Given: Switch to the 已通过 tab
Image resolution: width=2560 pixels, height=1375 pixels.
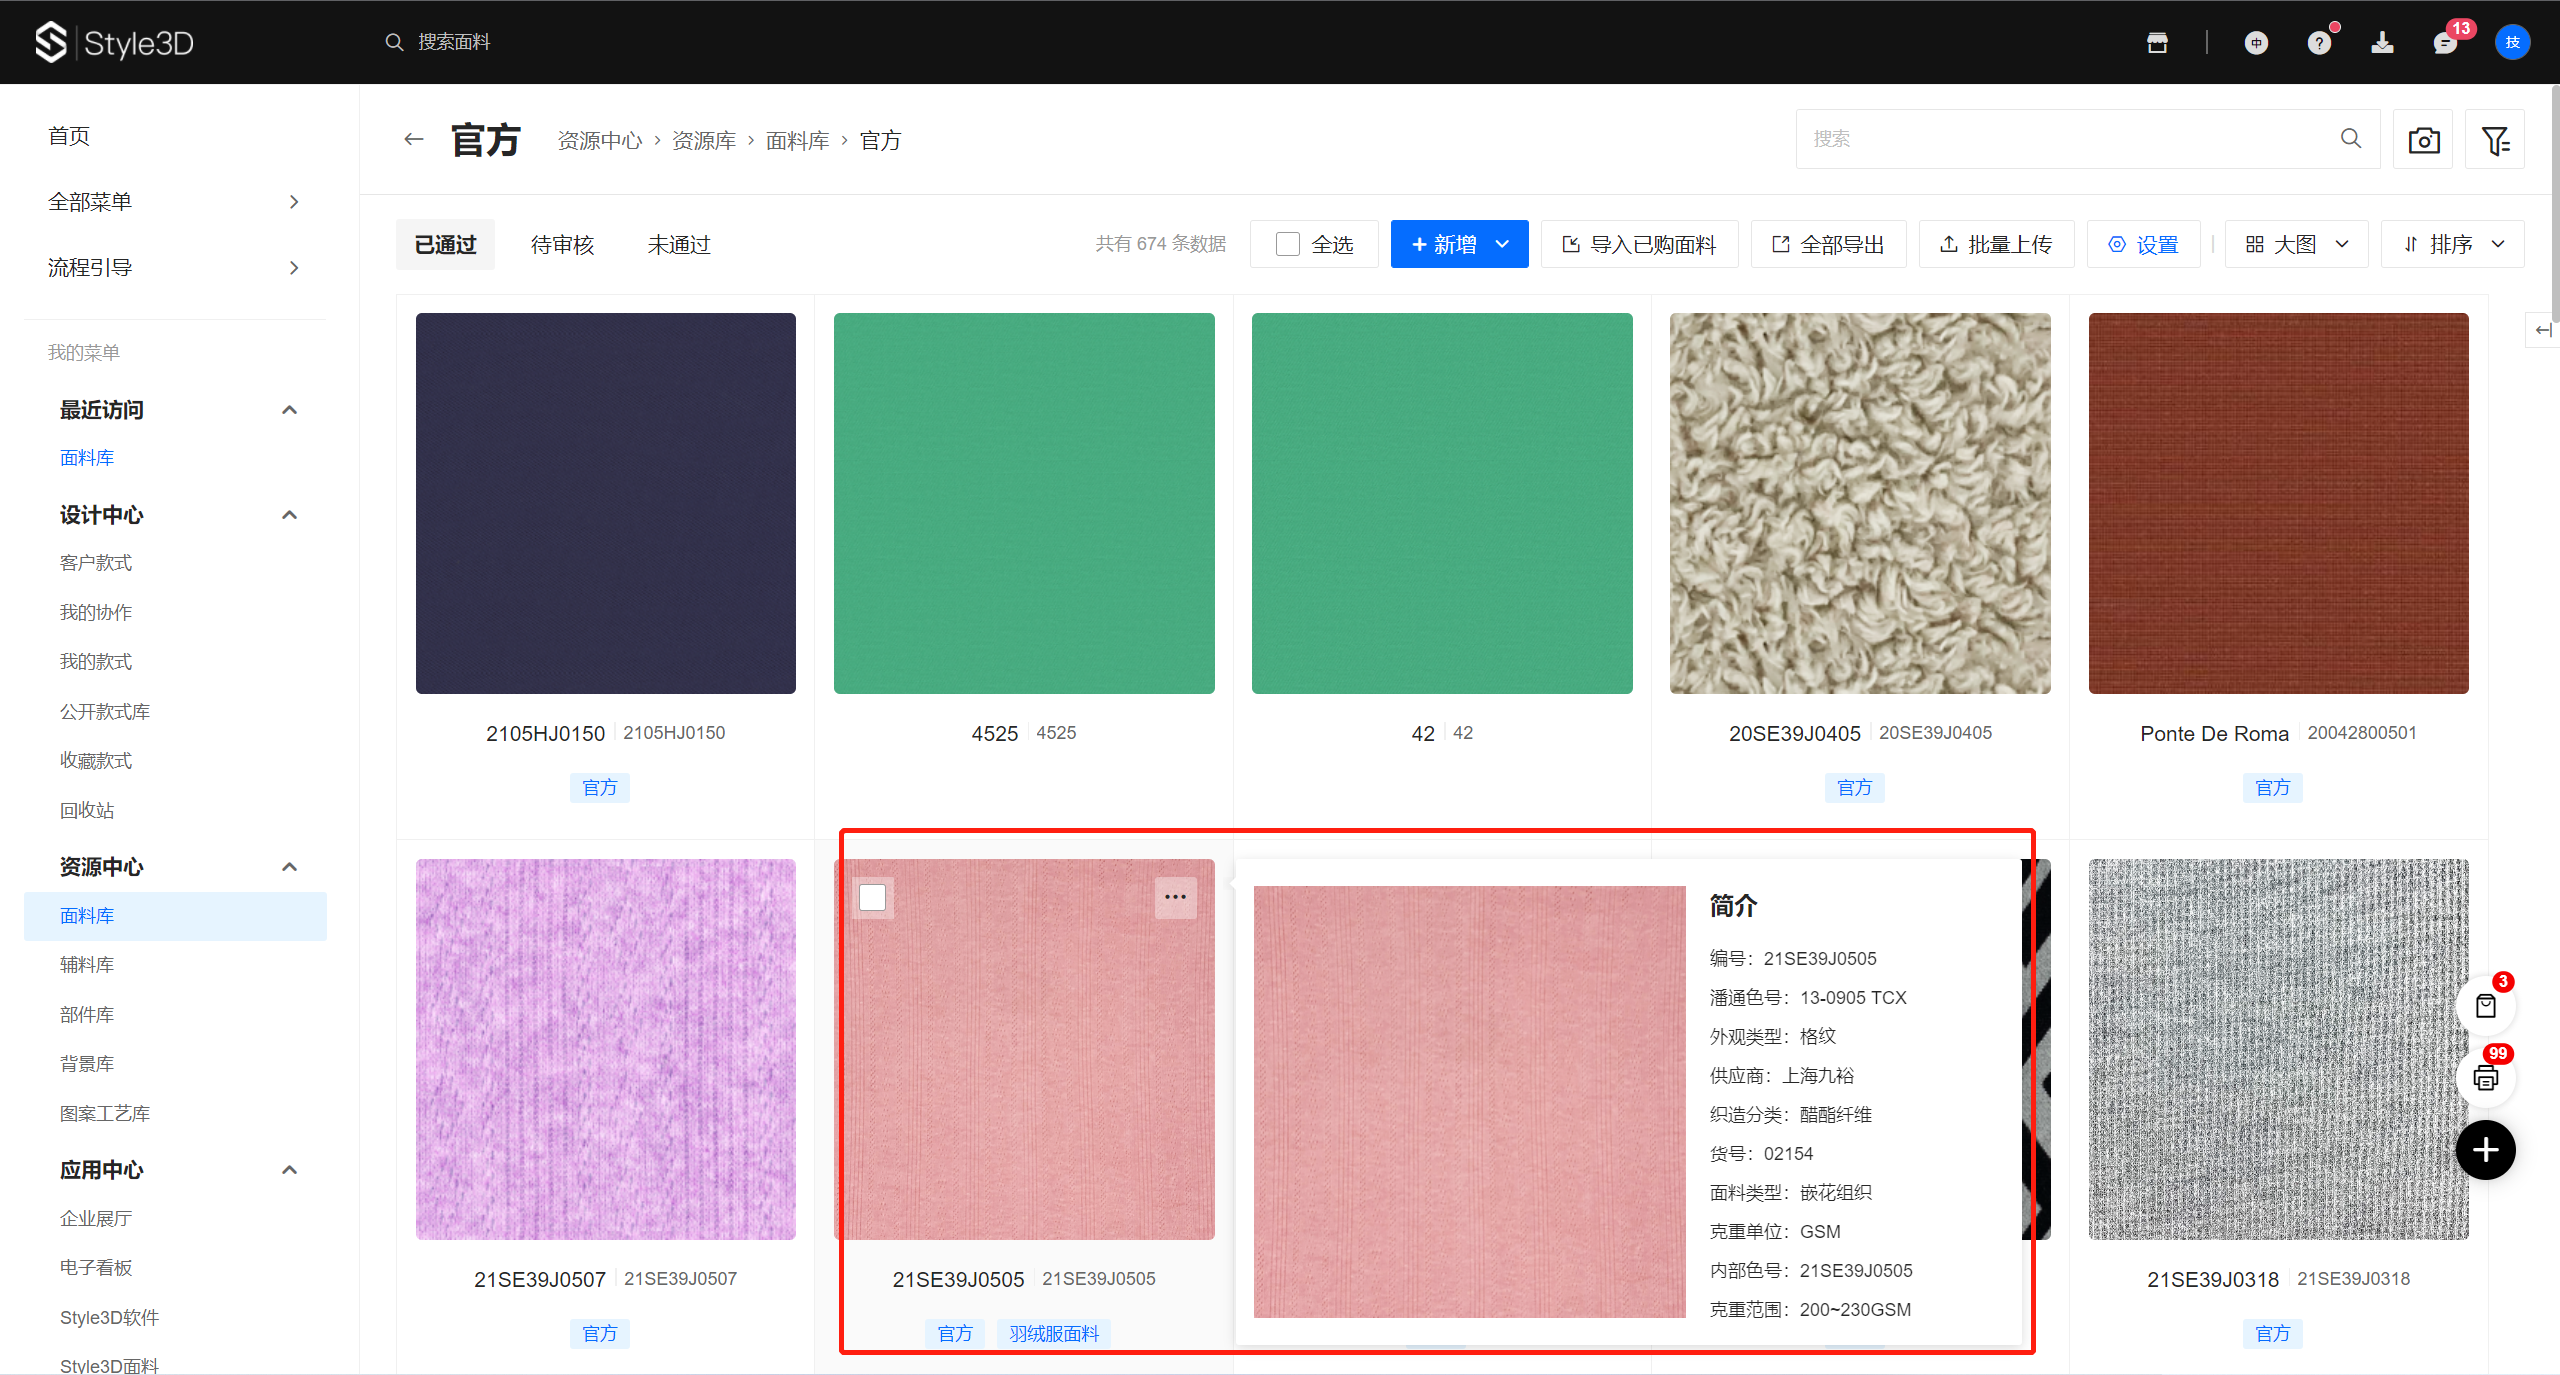Looking at the screenshot, I should [x=446, y=245].
